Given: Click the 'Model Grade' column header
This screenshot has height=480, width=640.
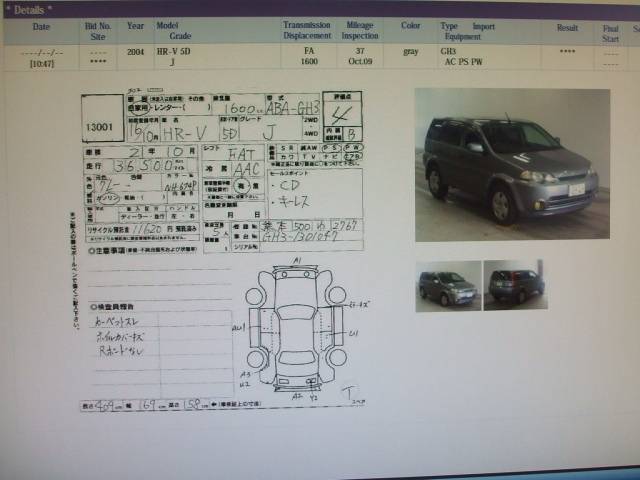Looking at the screenshot, I should click(174, 31).
